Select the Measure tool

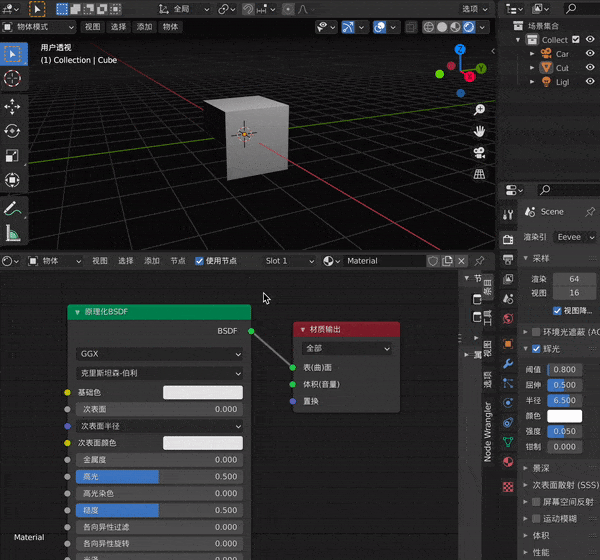coord(13,233)
